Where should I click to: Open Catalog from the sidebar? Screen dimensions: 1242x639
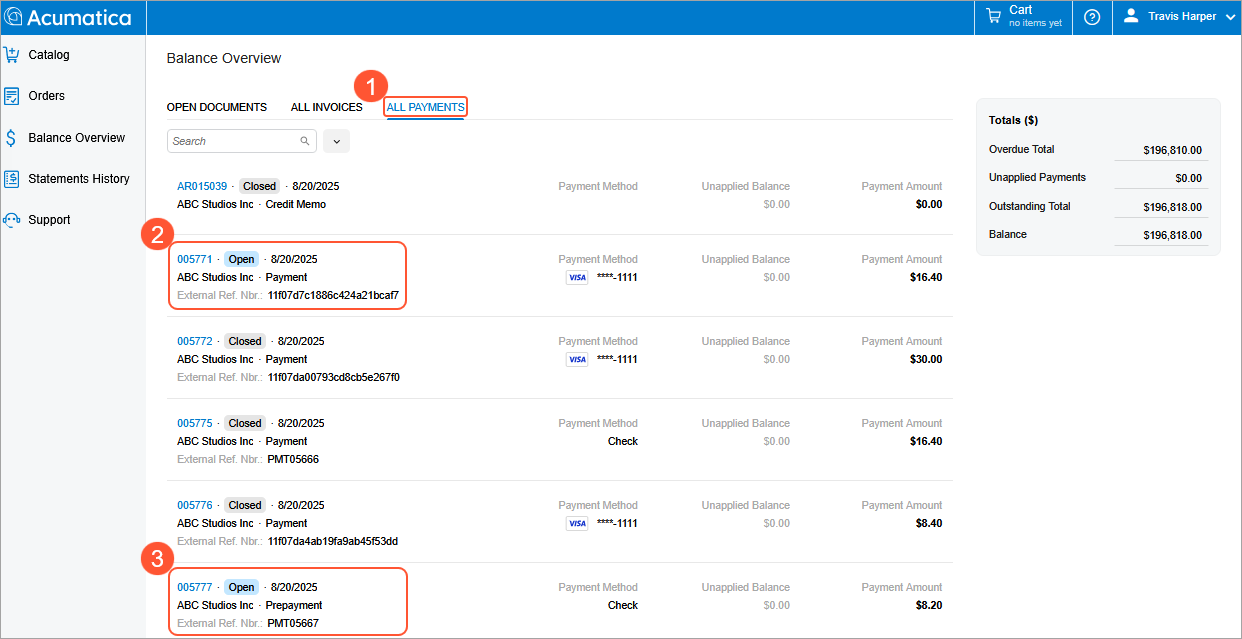pyautogui.click(x=48, y=55)
